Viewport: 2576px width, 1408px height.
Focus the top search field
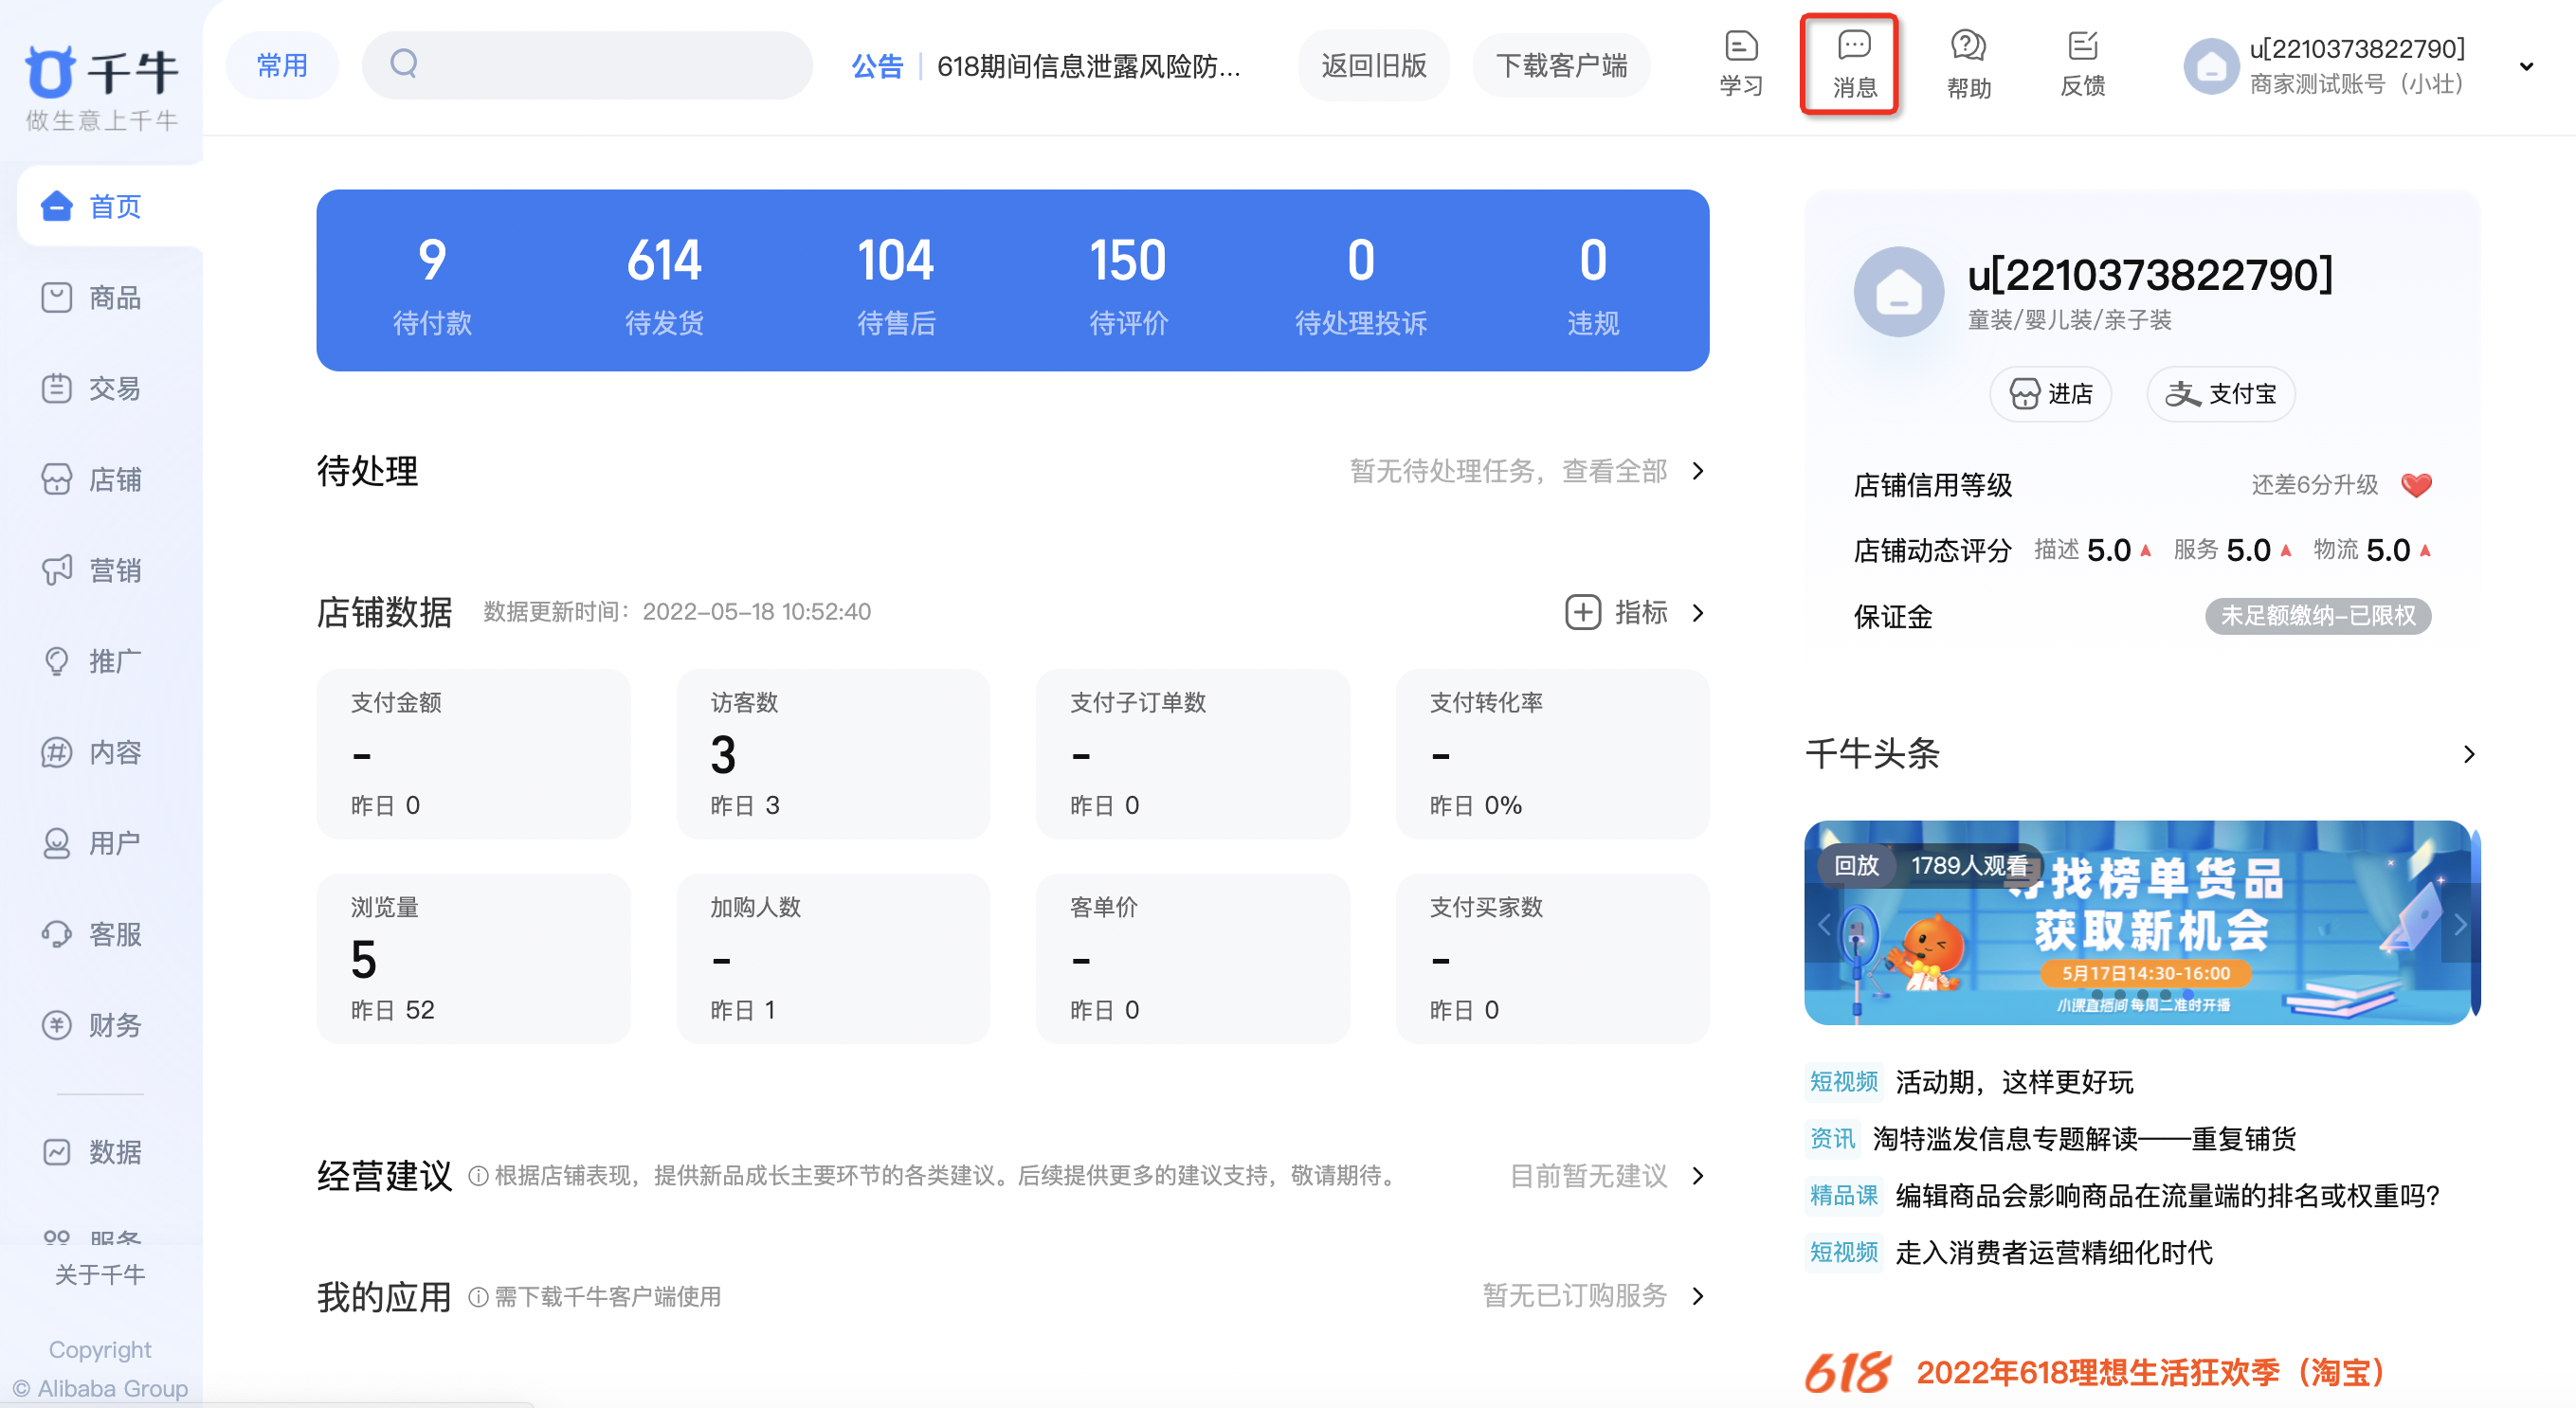pos(587,65)
